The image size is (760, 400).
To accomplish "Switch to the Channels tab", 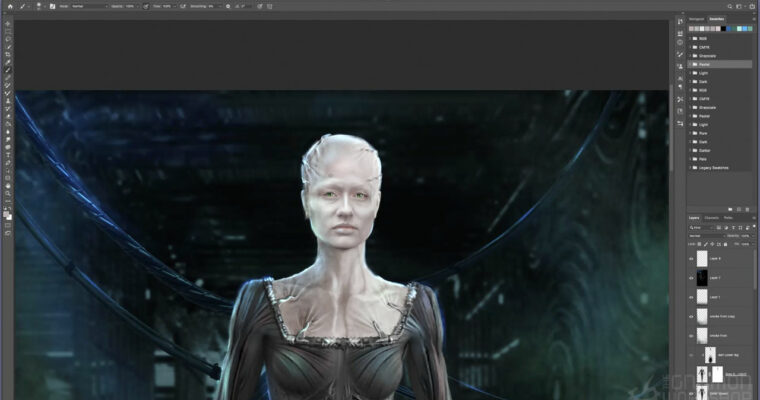I will click(x=712, y=218).
